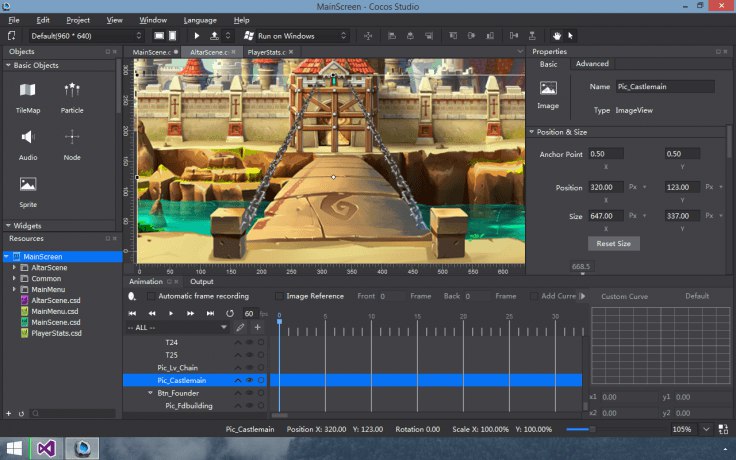Viewport: 736px width, 460px height.
Task: Toggle lock circle of T25 row
Action: click(261, 355)
